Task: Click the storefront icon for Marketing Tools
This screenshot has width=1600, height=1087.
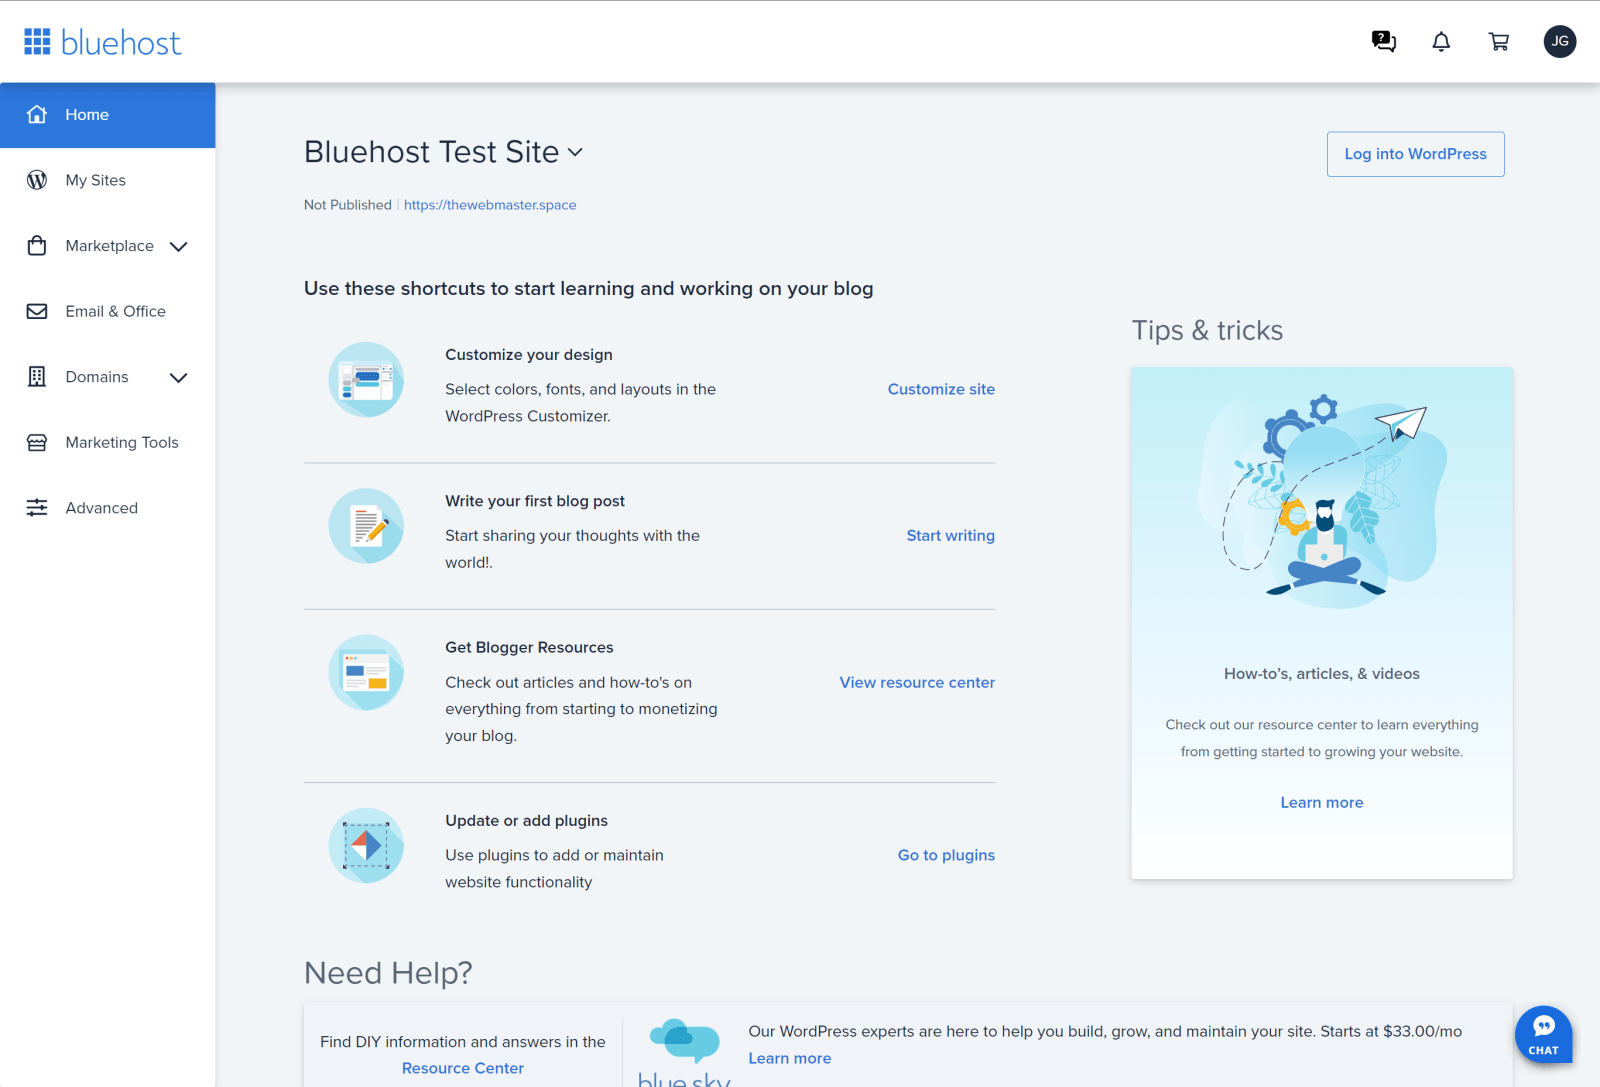Action: [x=37, y=442]
